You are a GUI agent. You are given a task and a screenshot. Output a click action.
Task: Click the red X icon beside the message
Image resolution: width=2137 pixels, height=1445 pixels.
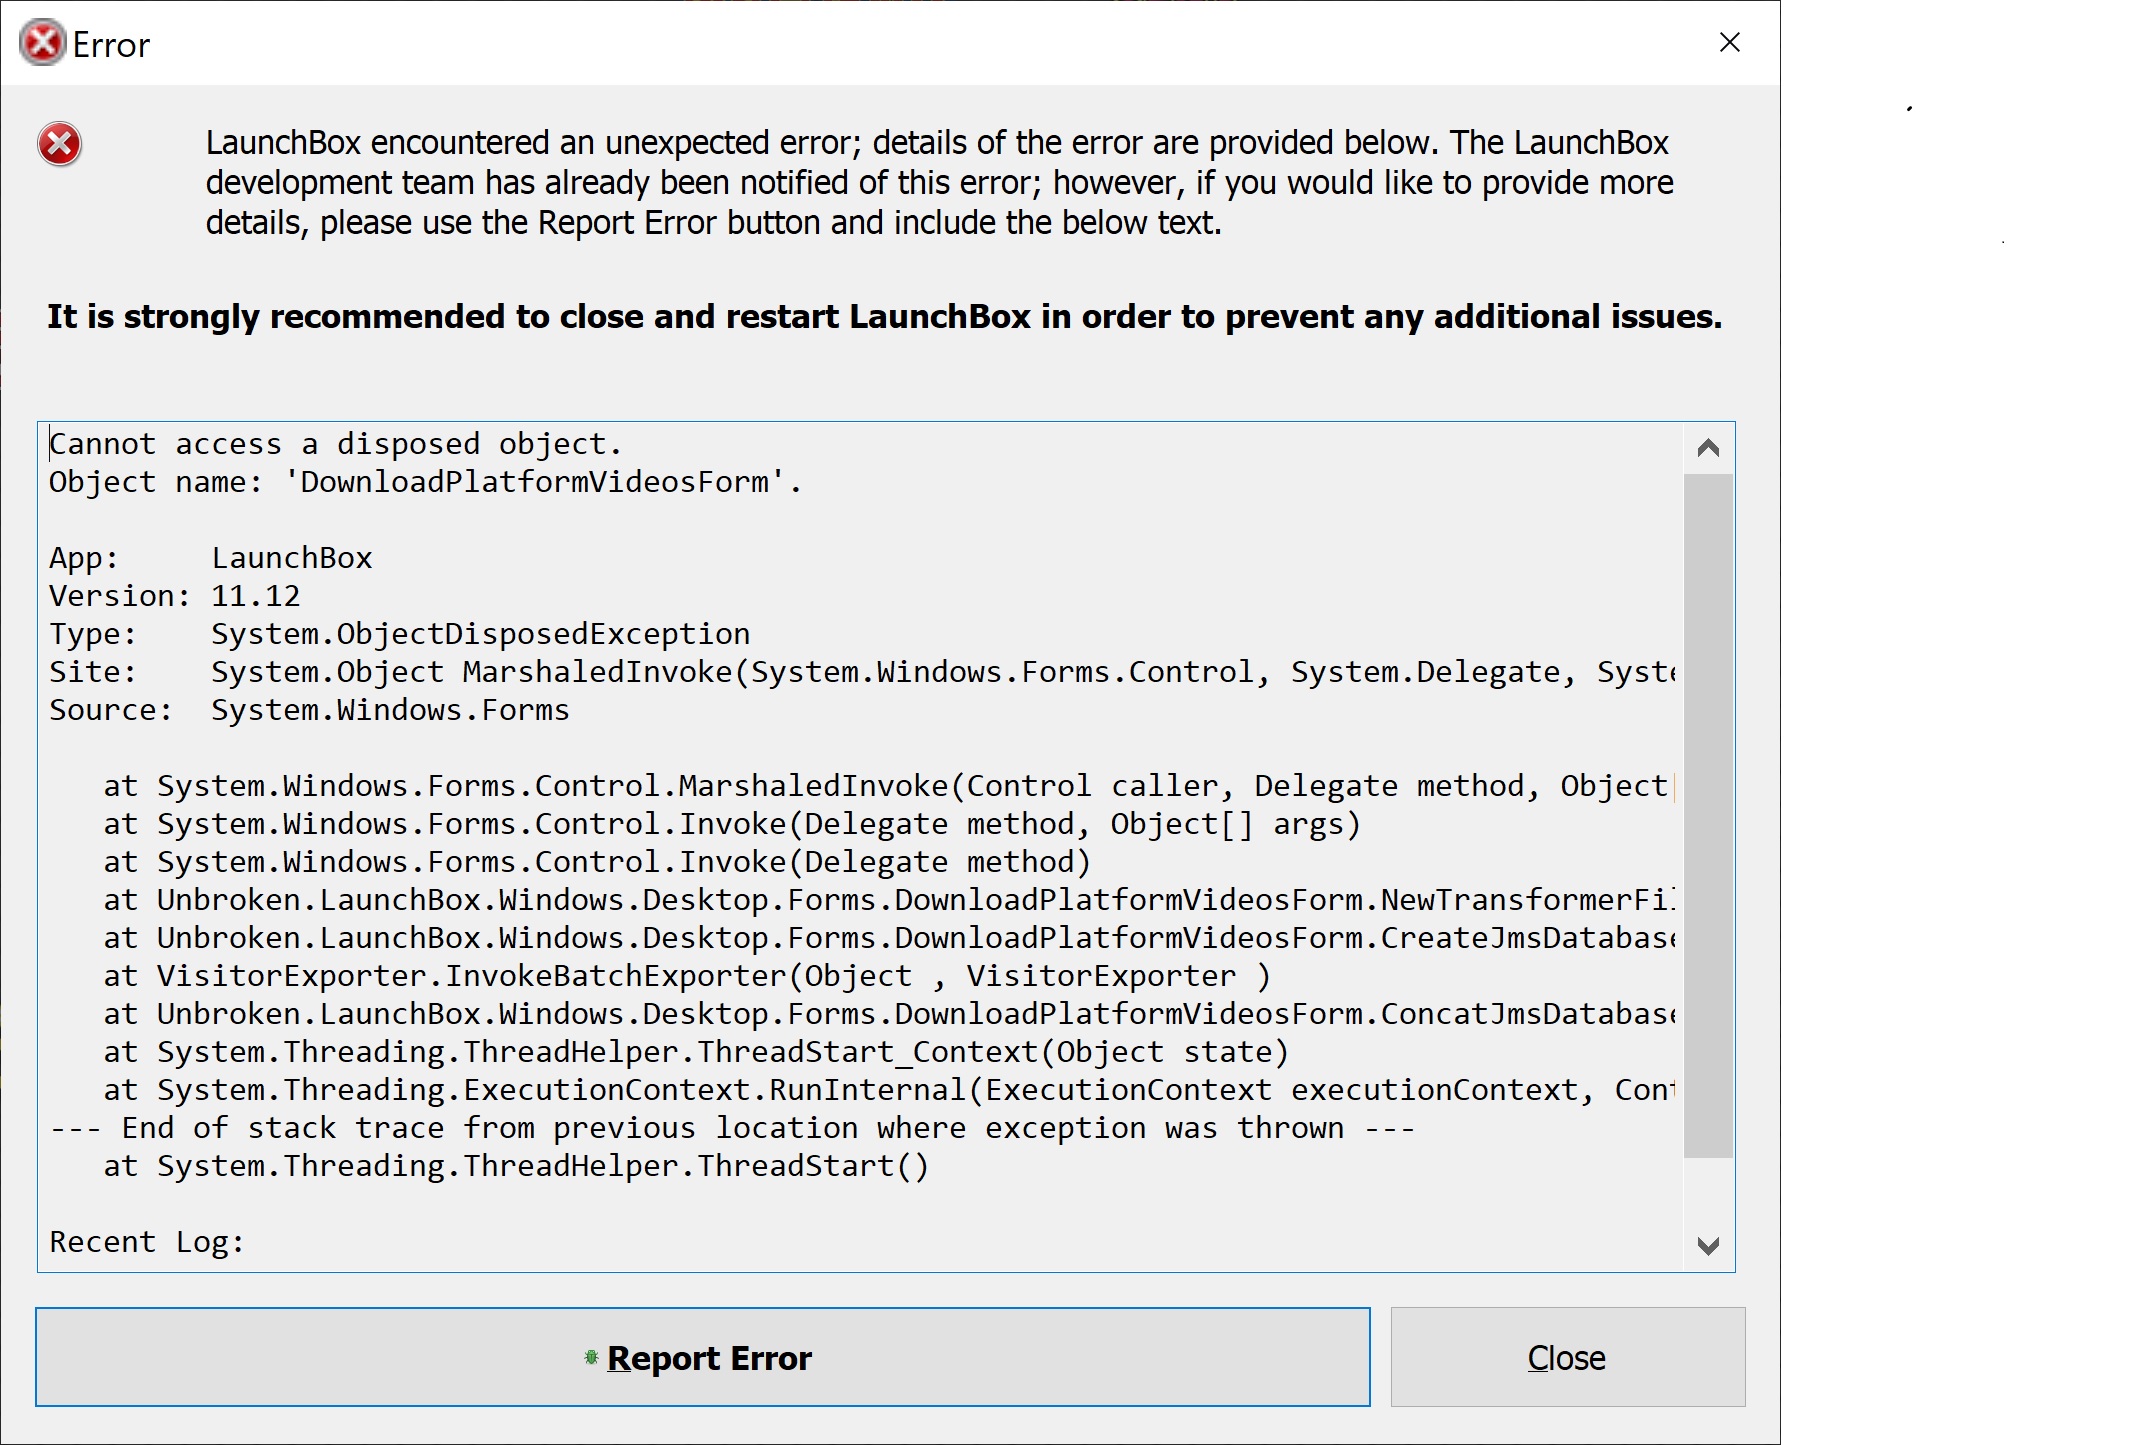(59, 145)
